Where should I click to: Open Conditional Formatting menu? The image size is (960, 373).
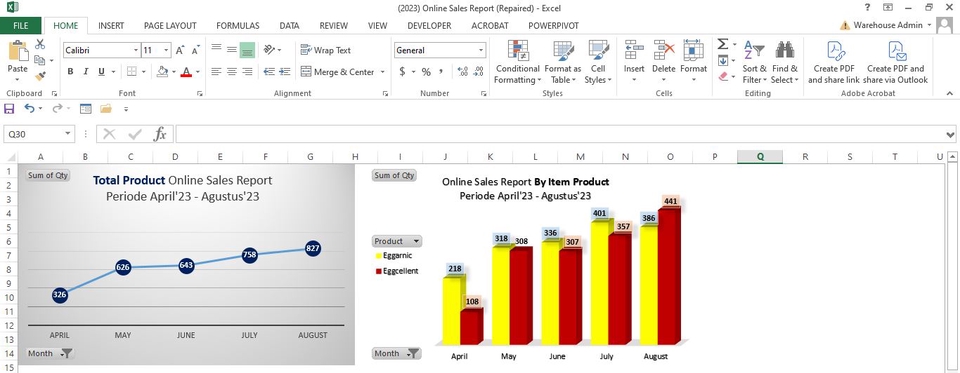pyautogui.click(x=517, y=62)
